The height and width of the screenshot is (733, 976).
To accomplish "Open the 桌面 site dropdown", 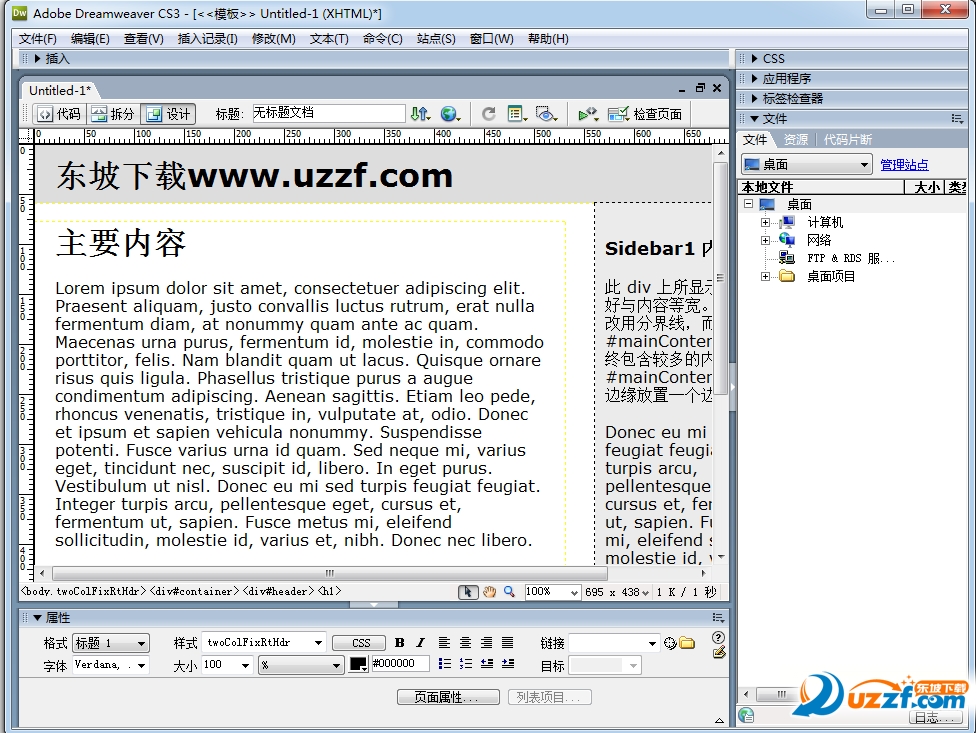I will (807, 165).
